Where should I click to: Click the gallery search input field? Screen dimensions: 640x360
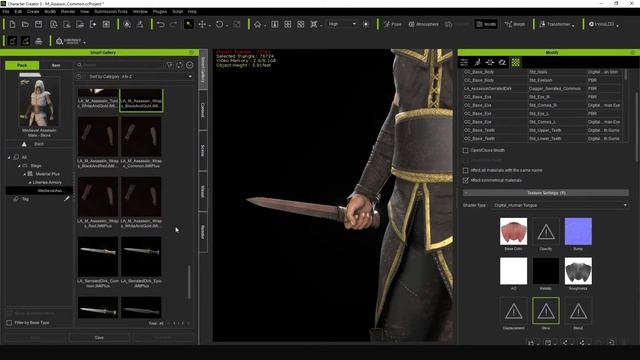point(120,65)
